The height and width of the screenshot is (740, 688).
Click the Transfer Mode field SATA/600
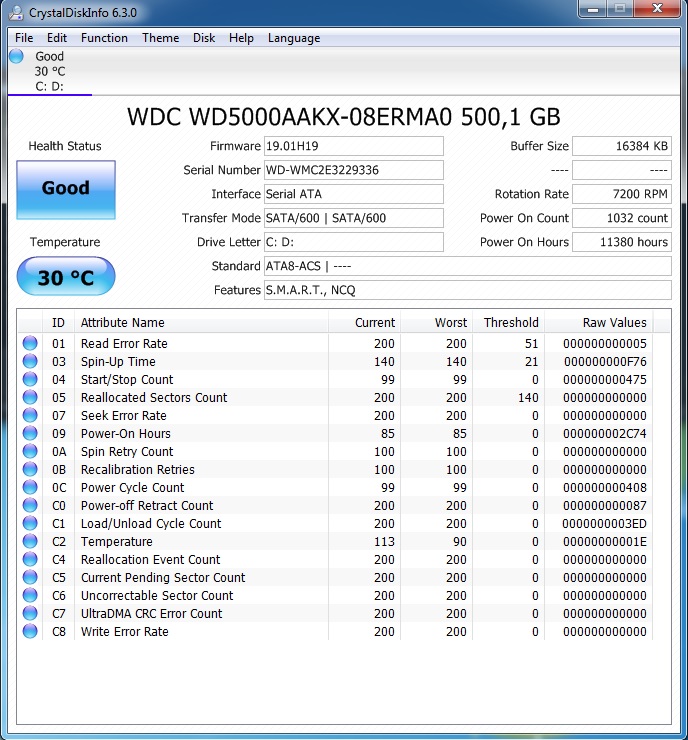point(353,218)
